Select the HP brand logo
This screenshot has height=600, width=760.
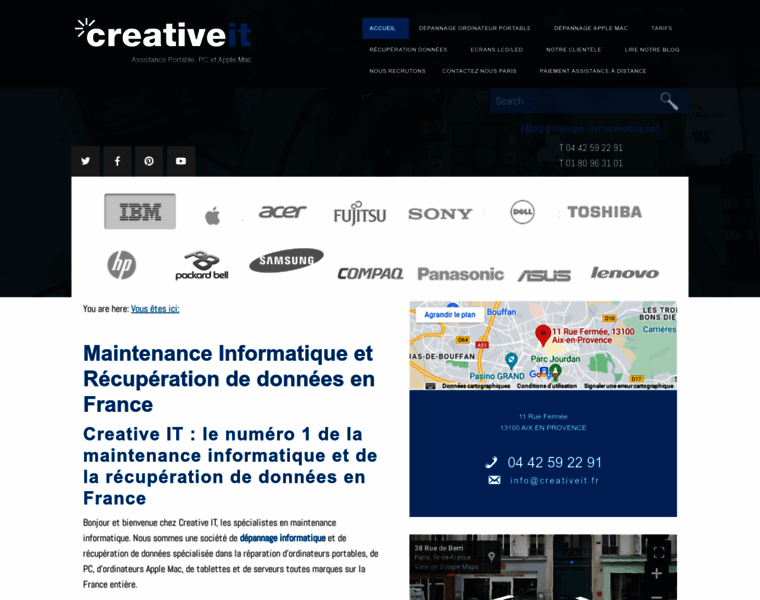pyautogui.click(x=122, y=265)
